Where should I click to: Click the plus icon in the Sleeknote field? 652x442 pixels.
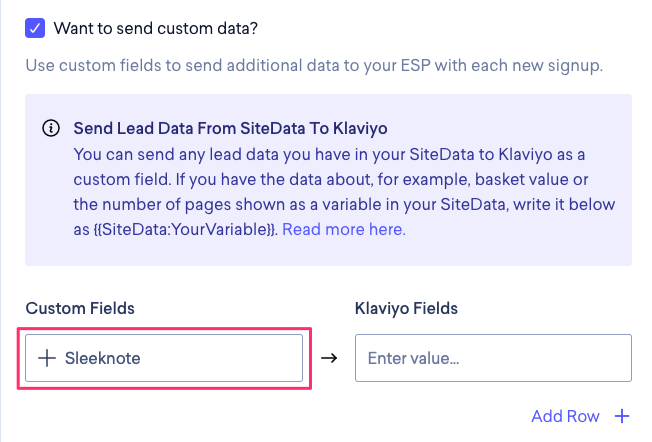[x=46, y=358]
